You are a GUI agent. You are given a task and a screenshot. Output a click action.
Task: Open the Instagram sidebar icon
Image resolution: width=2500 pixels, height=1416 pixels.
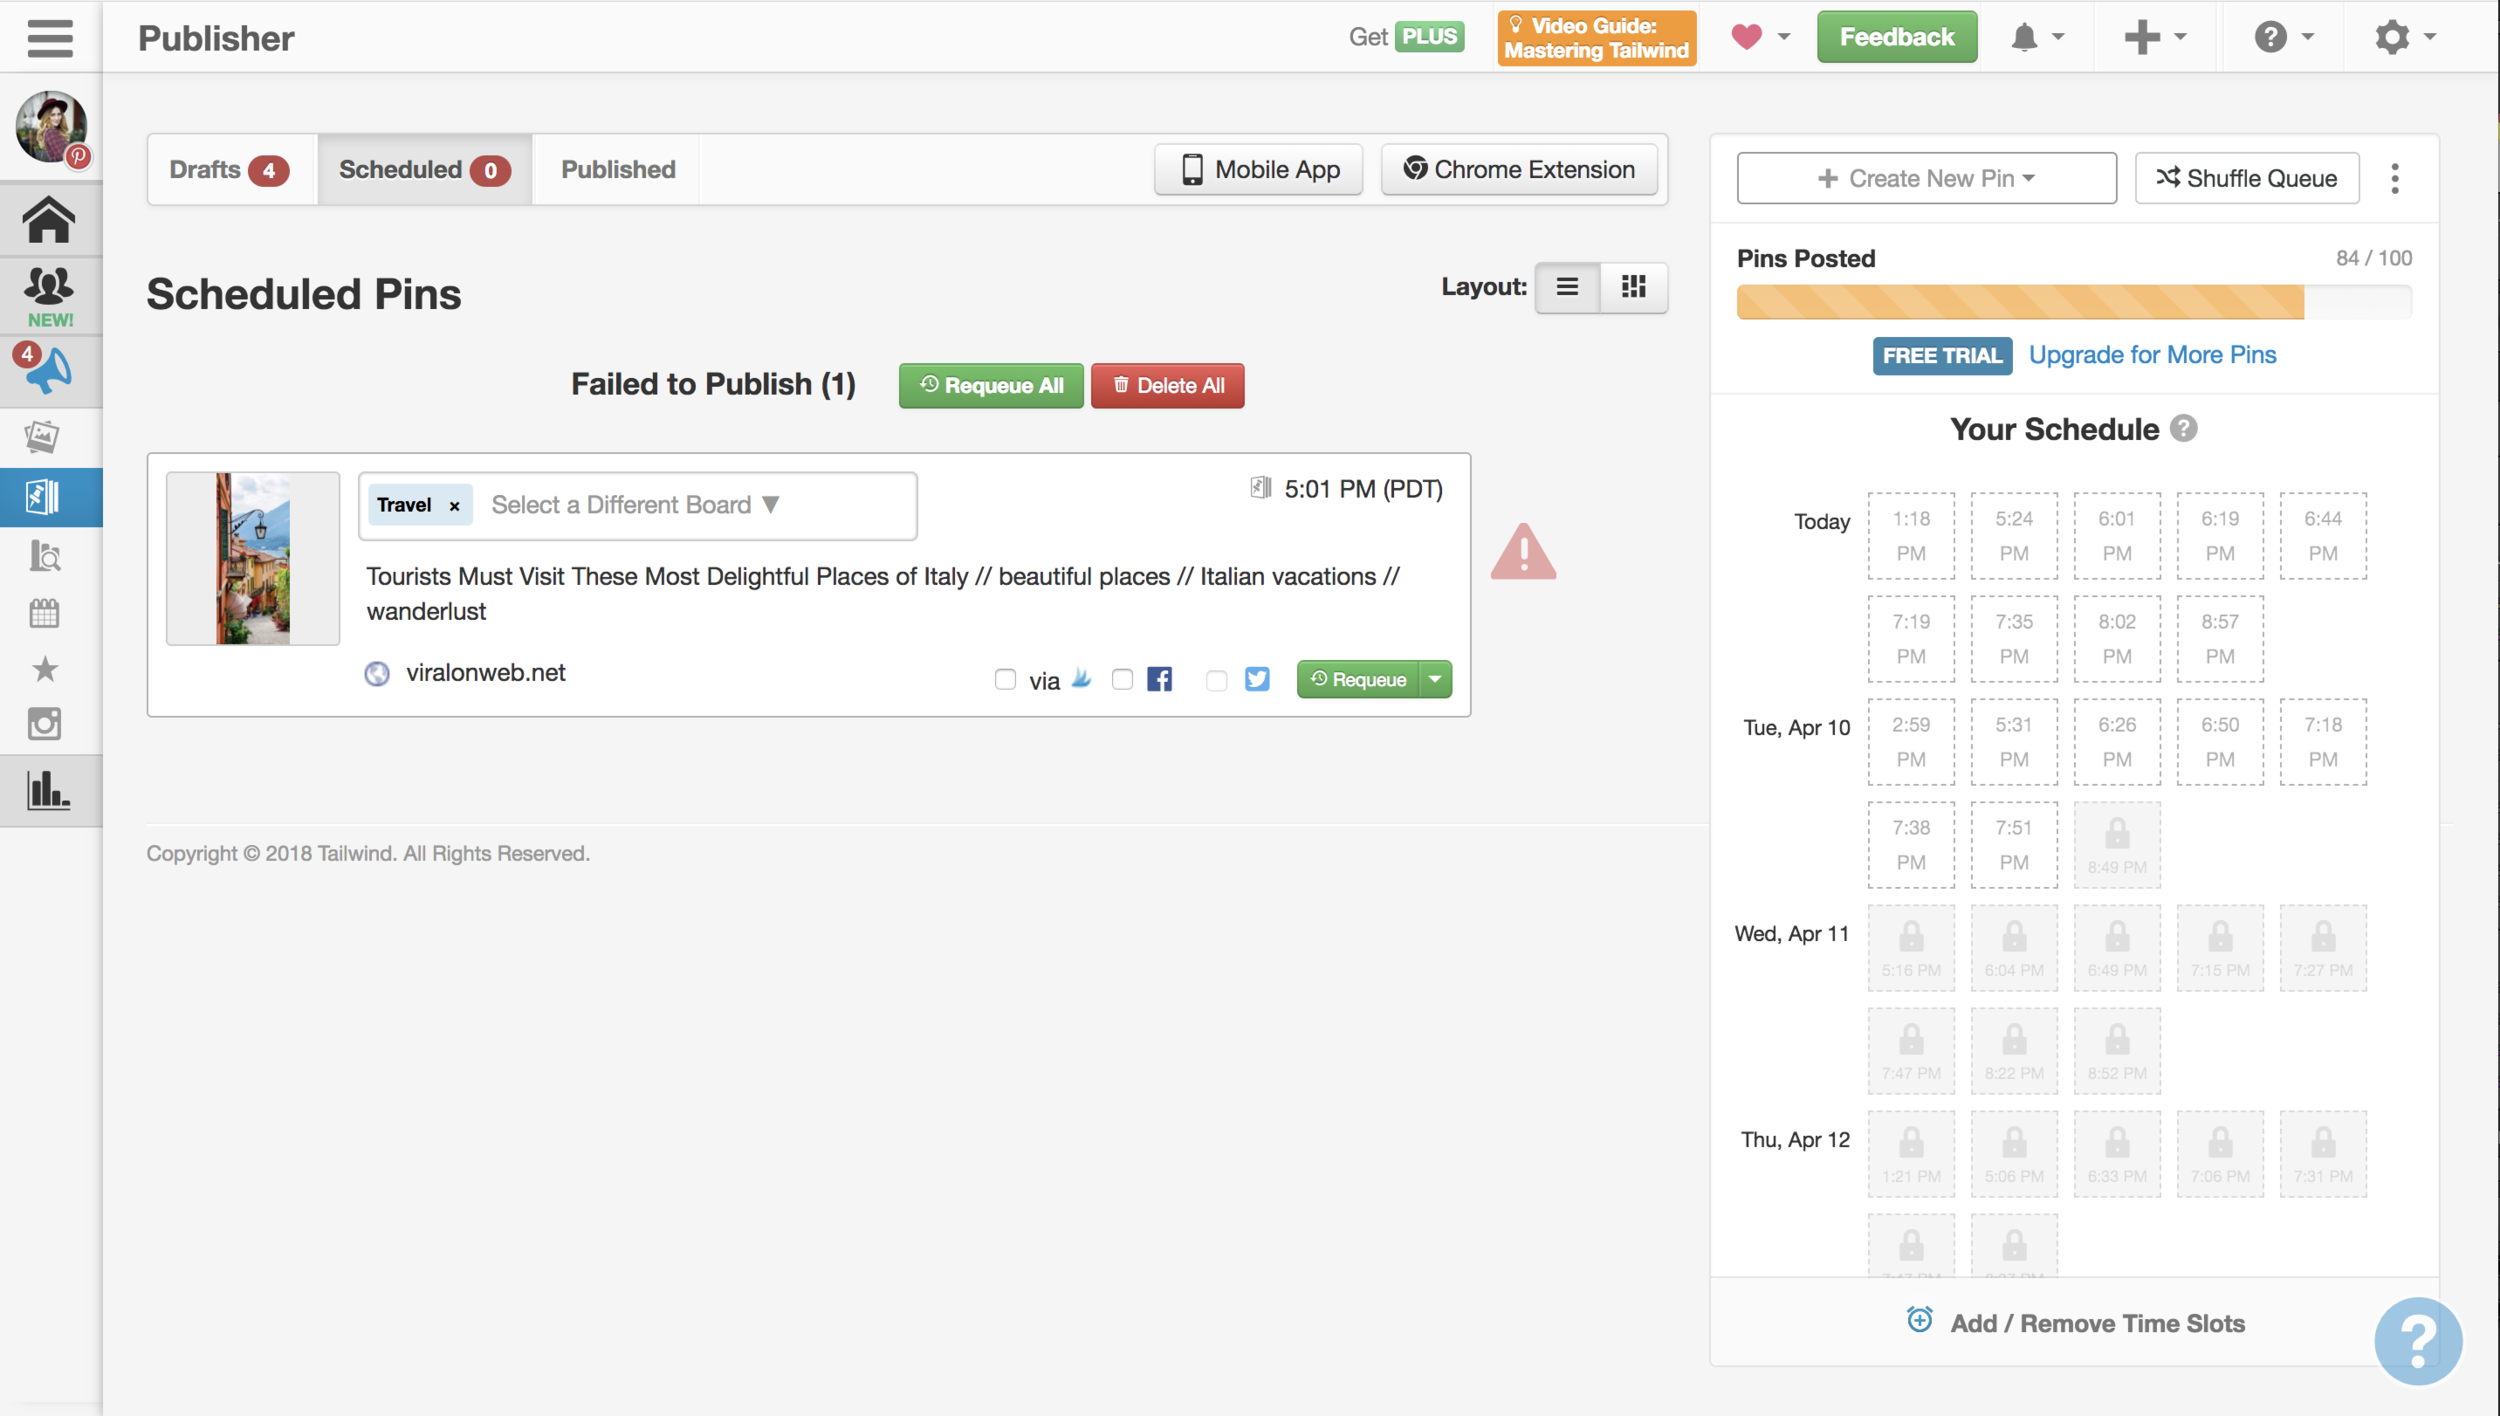[x=44, y=723]
